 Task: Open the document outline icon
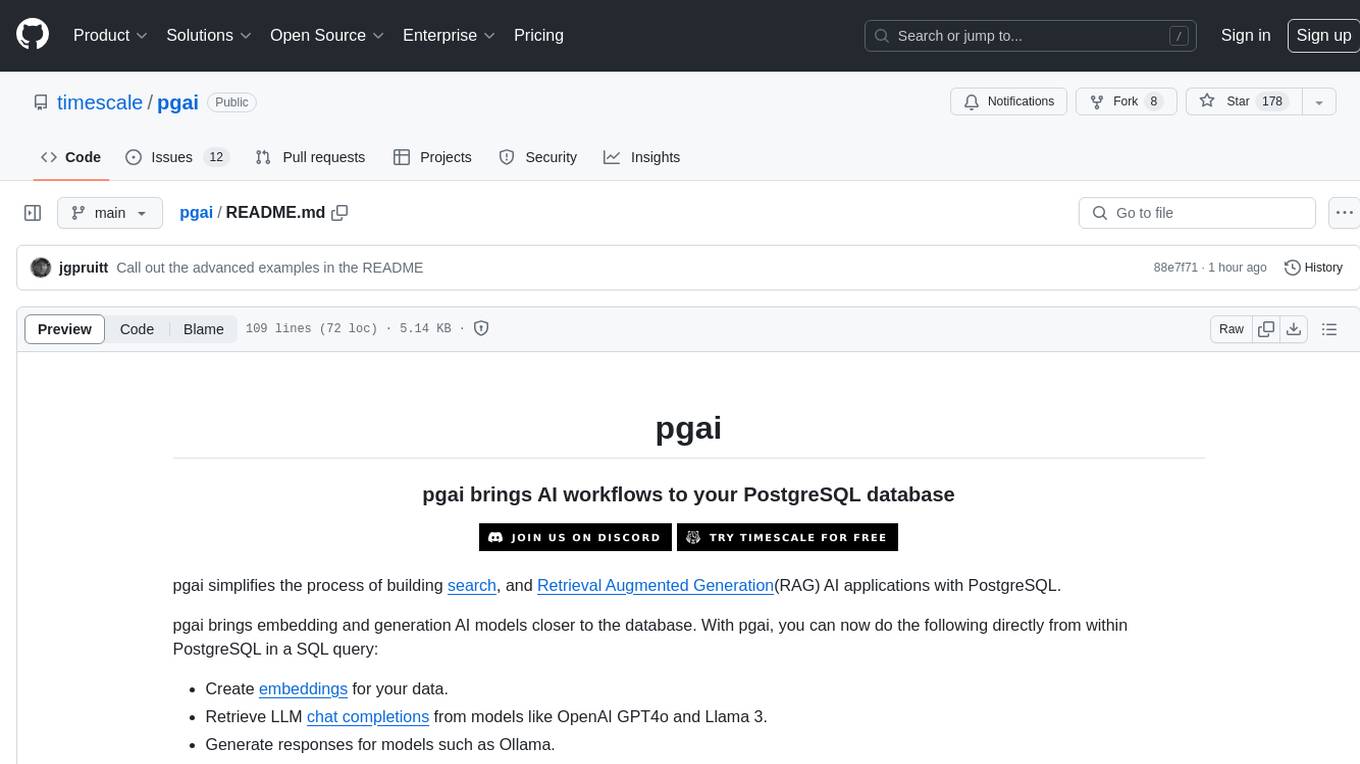tap(1329, 329)
